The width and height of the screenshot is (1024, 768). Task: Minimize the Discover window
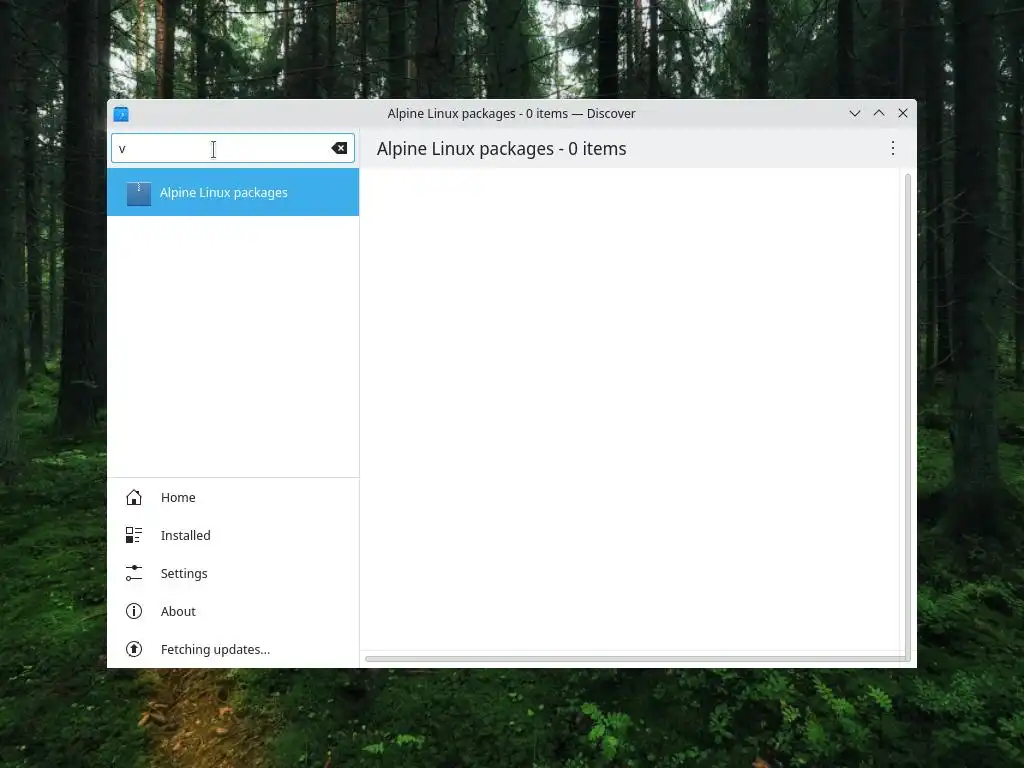(x=854, y=114)
